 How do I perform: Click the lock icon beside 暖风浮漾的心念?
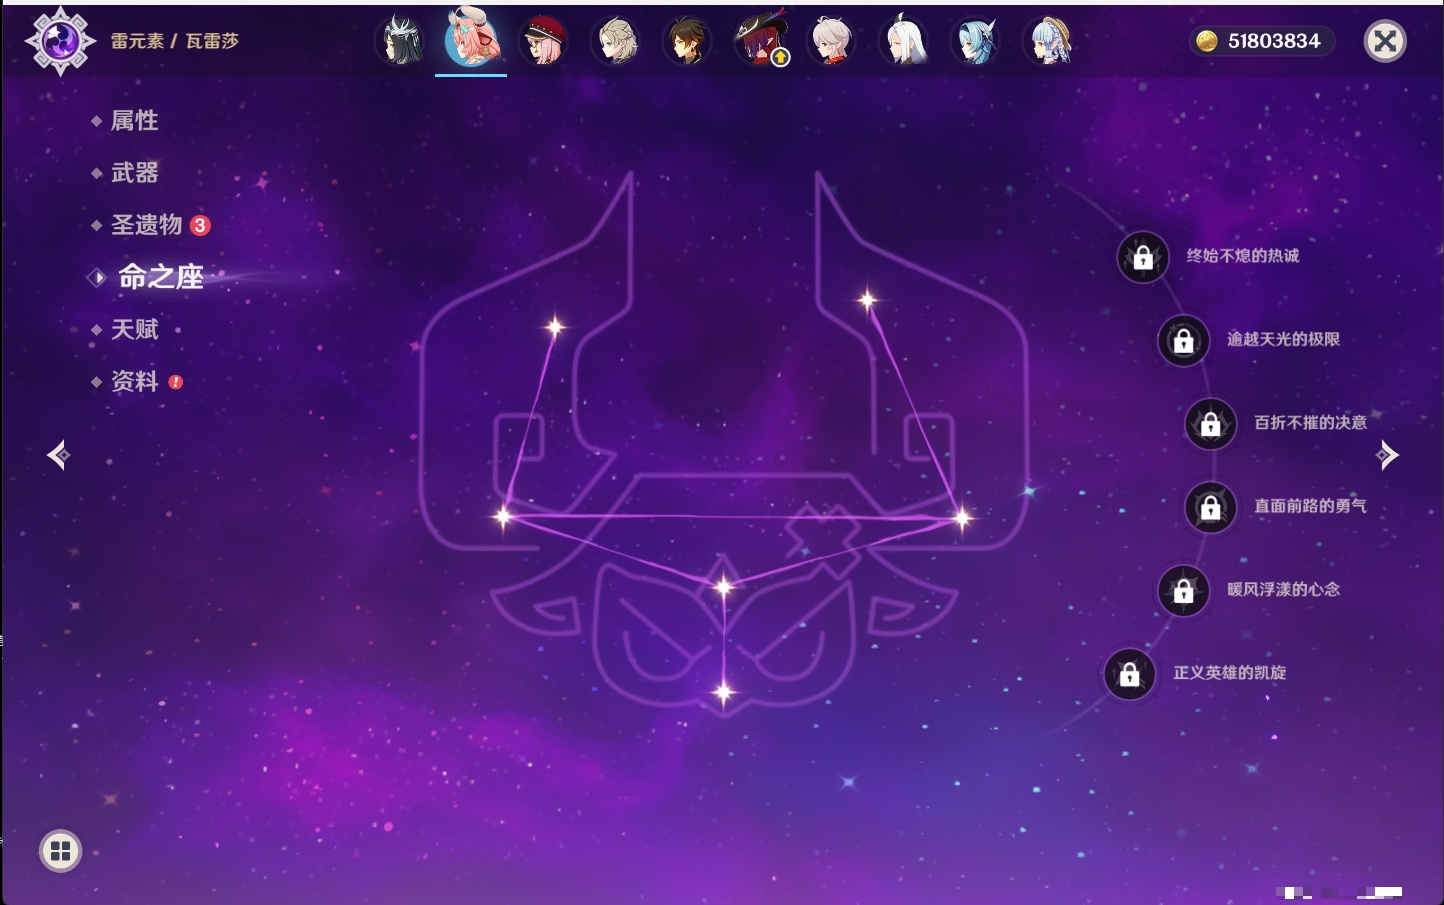[x=1183, y=590]
